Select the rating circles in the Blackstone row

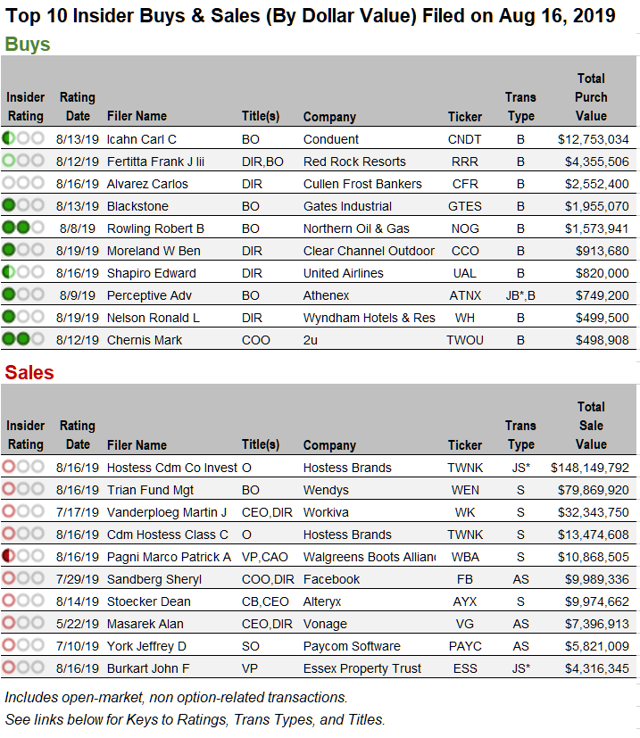(x=23, y=206)
